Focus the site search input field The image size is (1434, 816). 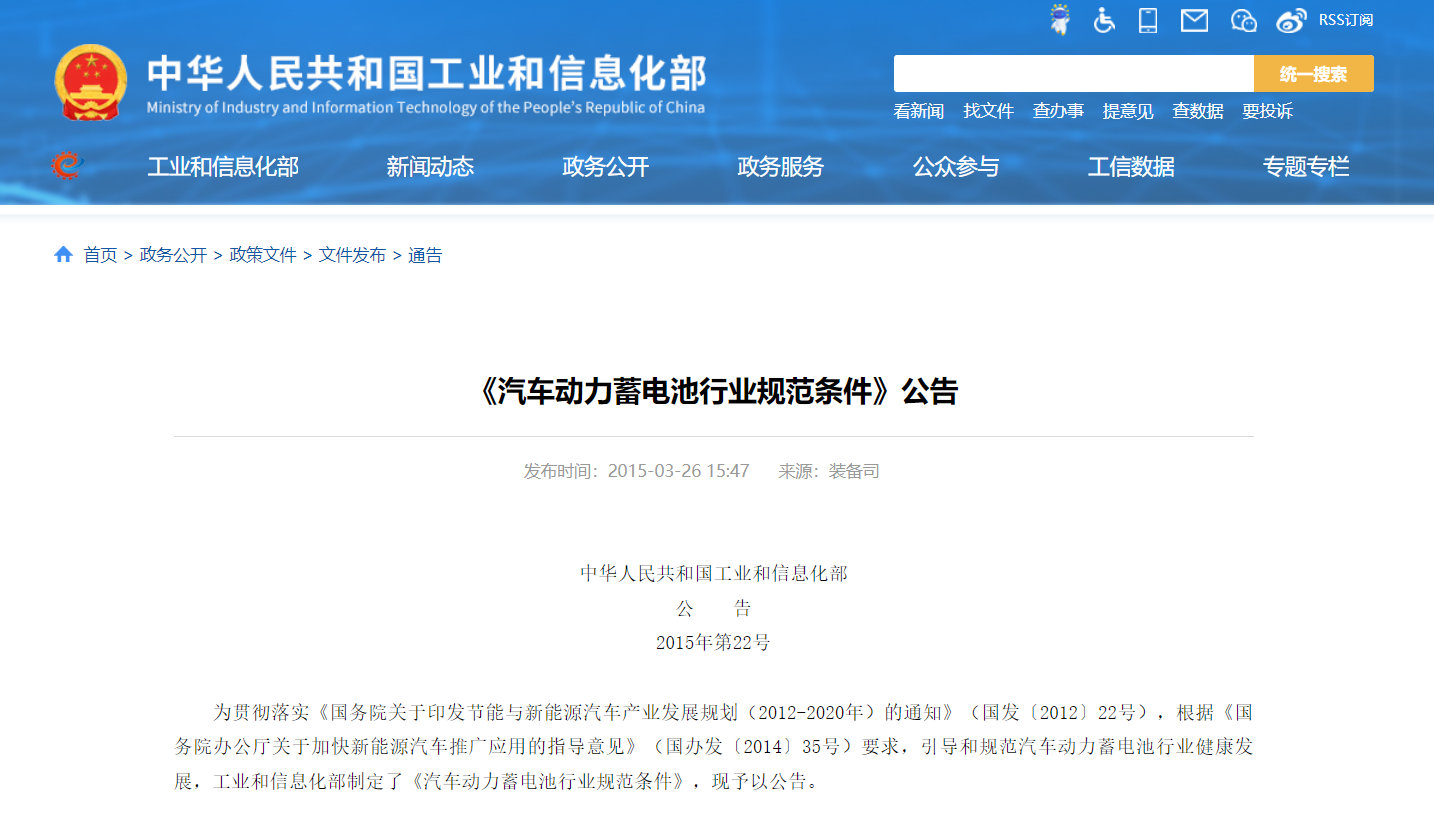click(x=1074, y=74)
